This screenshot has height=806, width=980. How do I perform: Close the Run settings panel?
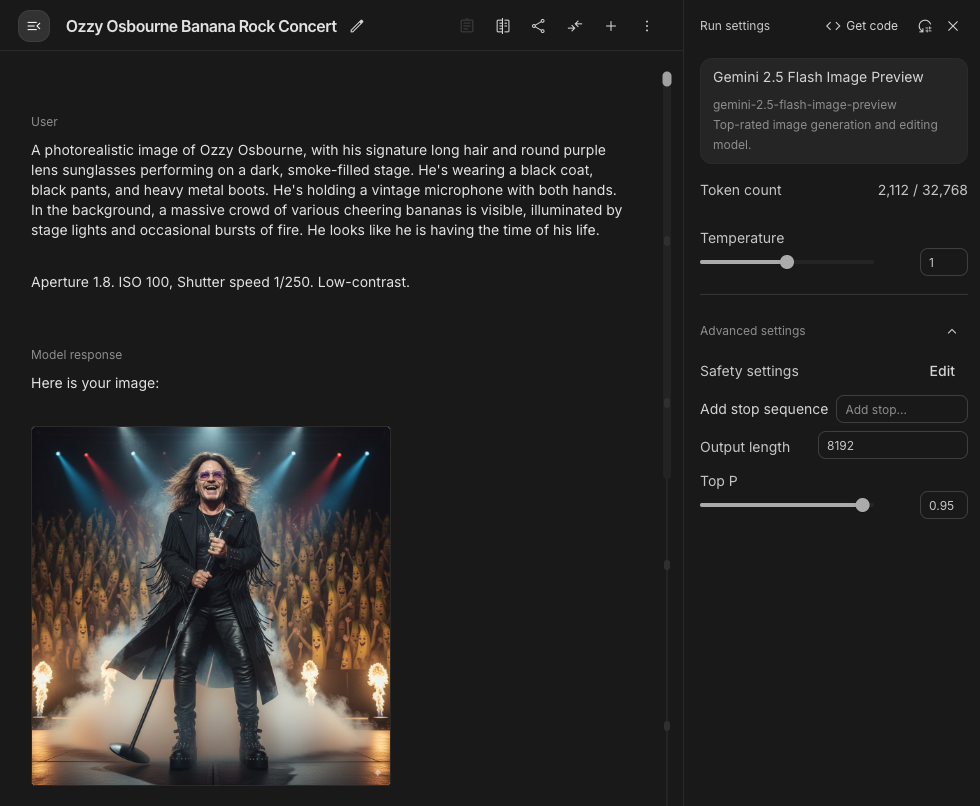[952, 26]
